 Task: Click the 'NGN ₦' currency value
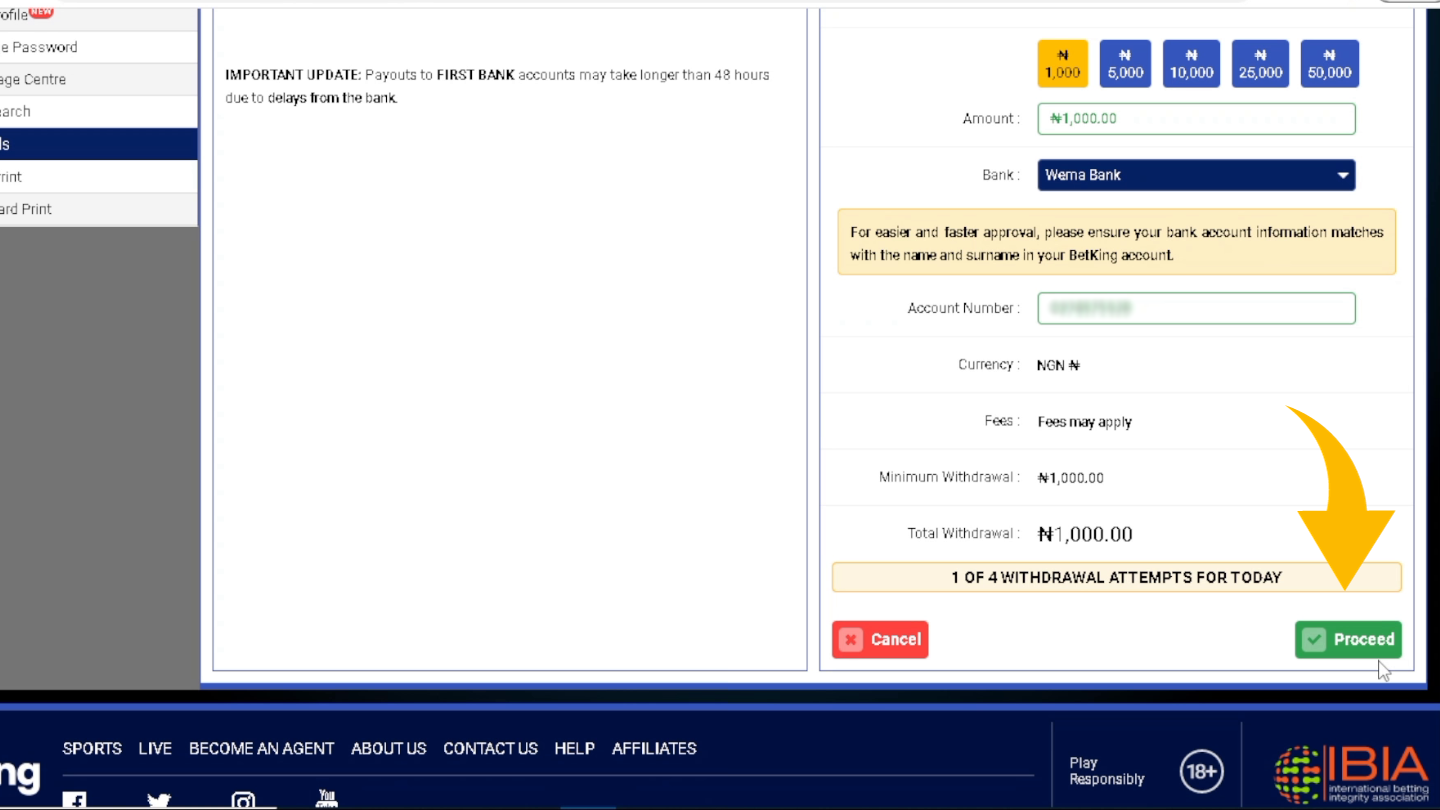point(1058,365)
